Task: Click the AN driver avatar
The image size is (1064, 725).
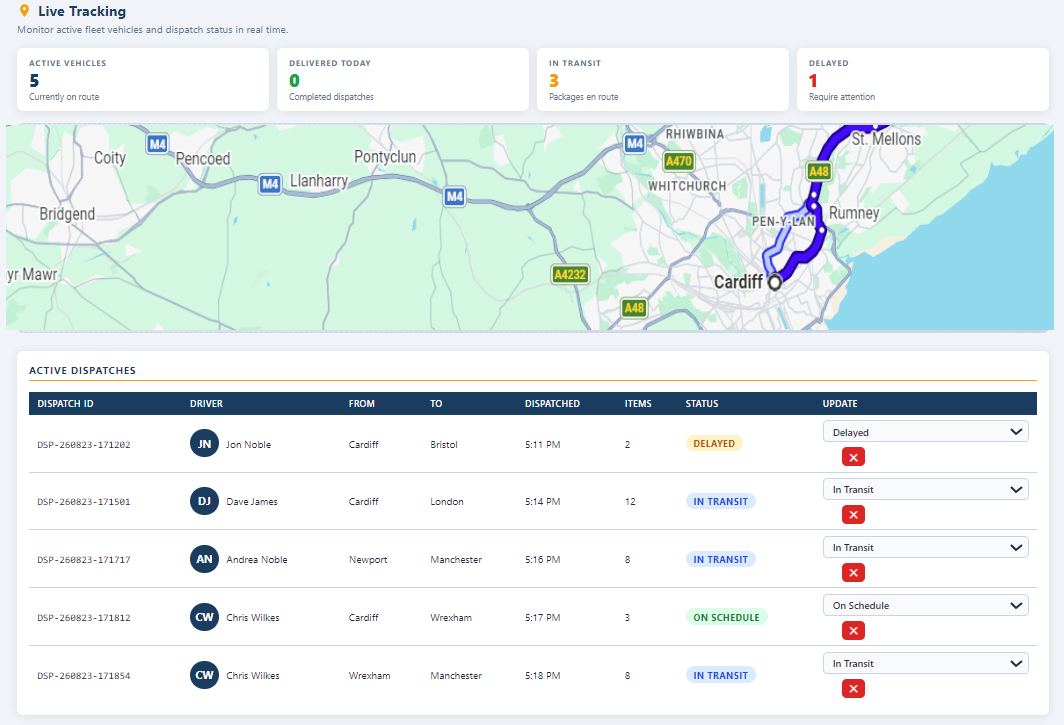Action: pyautogui.click(x=204, y=559)
